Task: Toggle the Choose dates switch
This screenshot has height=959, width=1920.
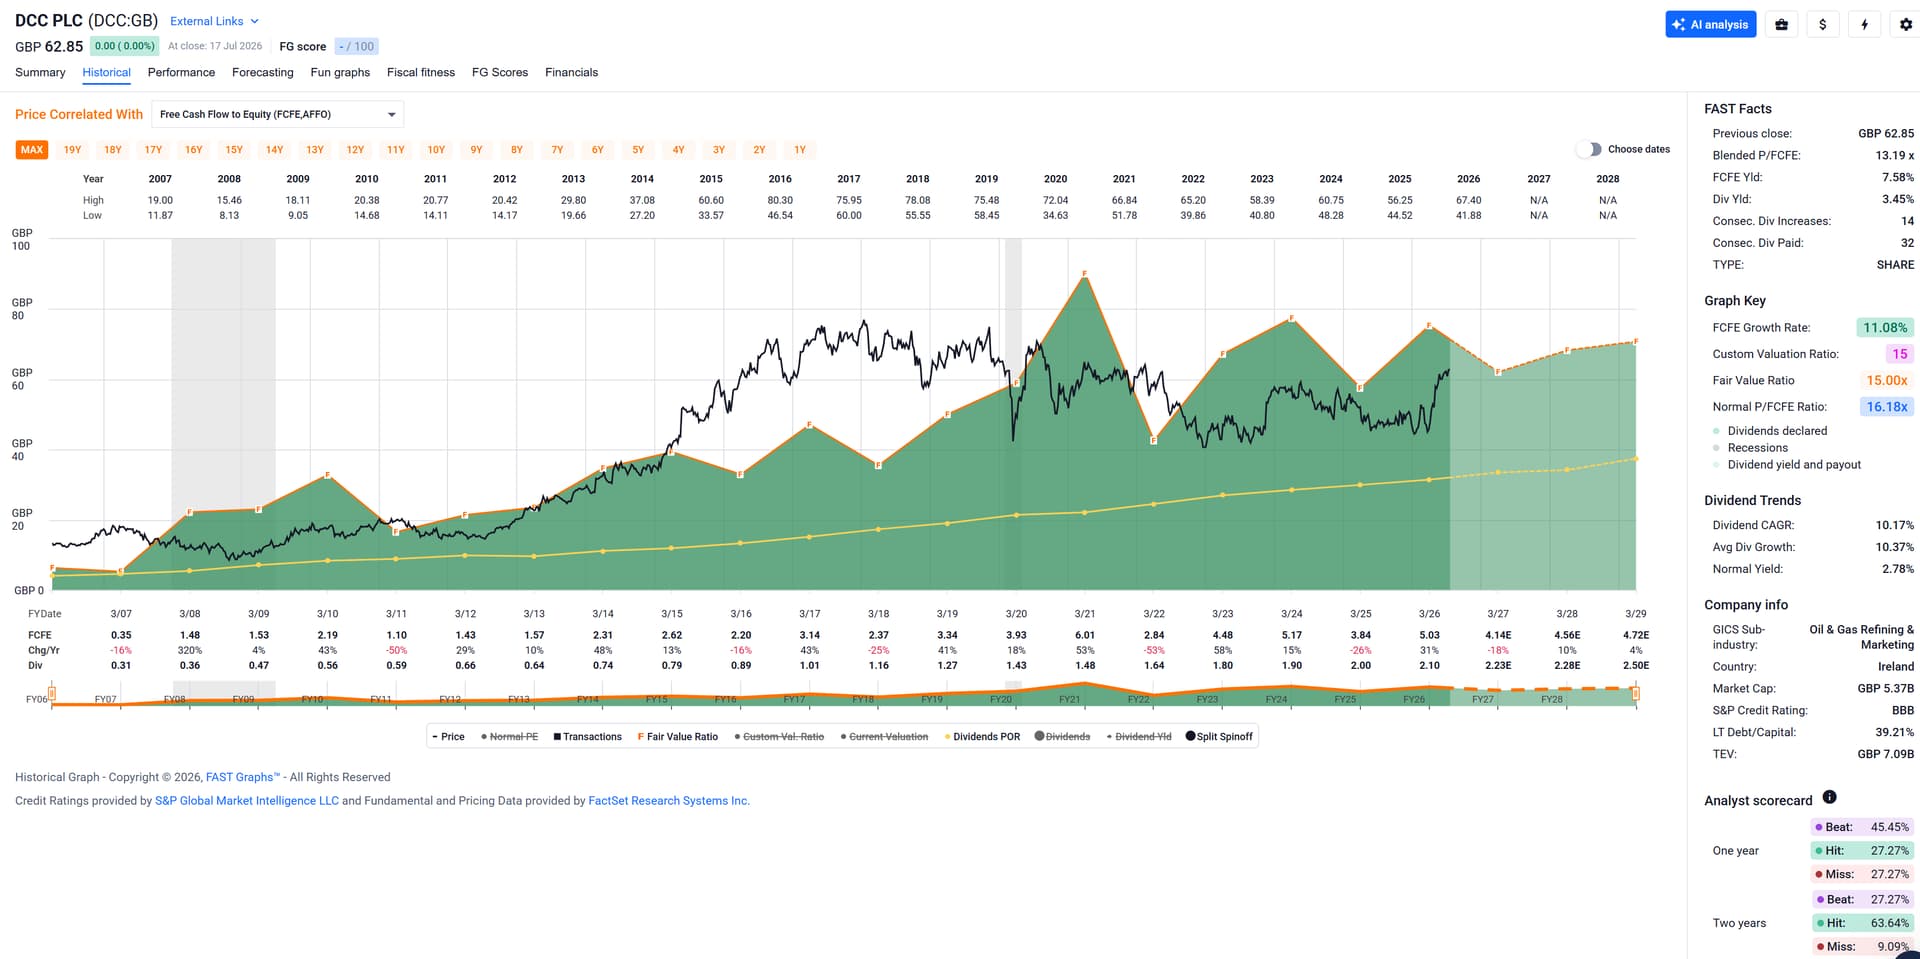Action: coord(1588,149)
